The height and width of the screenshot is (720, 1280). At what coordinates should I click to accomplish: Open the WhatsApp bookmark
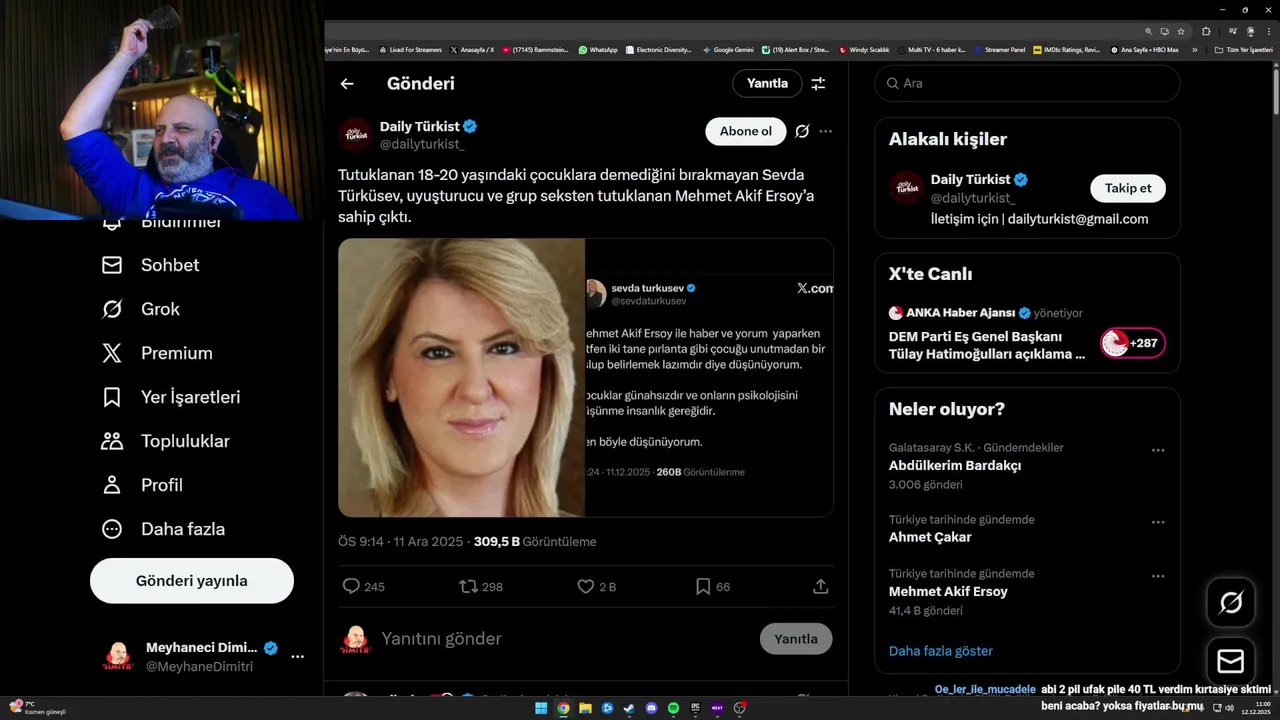[x=598, y=50]
